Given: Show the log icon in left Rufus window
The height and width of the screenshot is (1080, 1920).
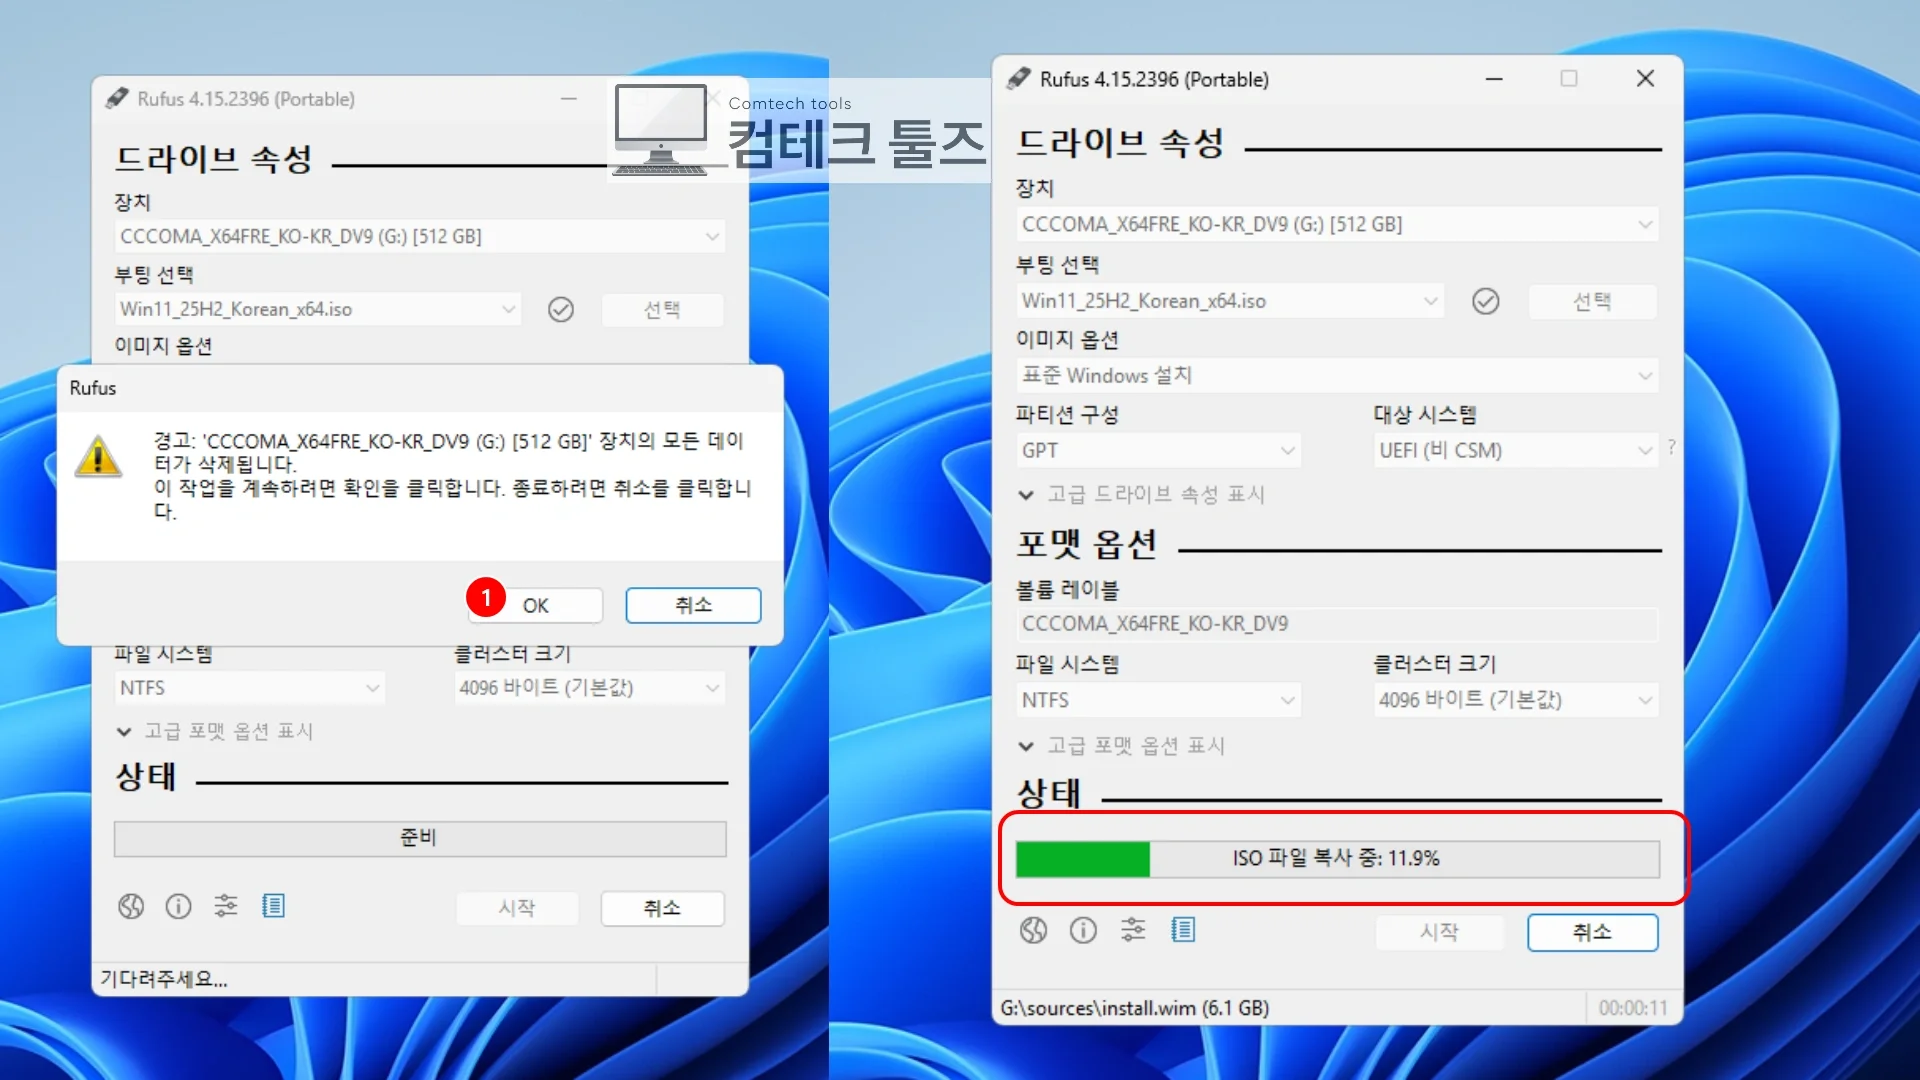Looking at the screenshot, I should (x=273, y=906).
